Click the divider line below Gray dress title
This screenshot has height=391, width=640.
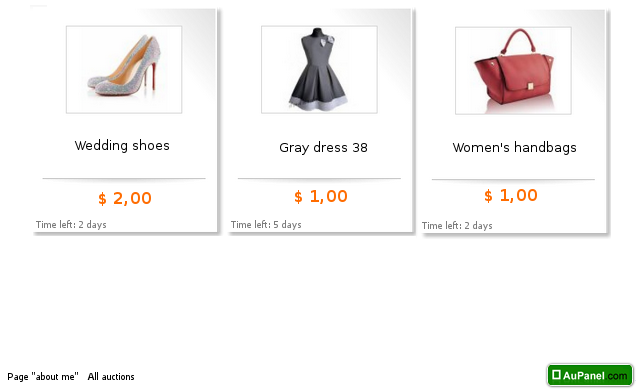pos(319,178)
